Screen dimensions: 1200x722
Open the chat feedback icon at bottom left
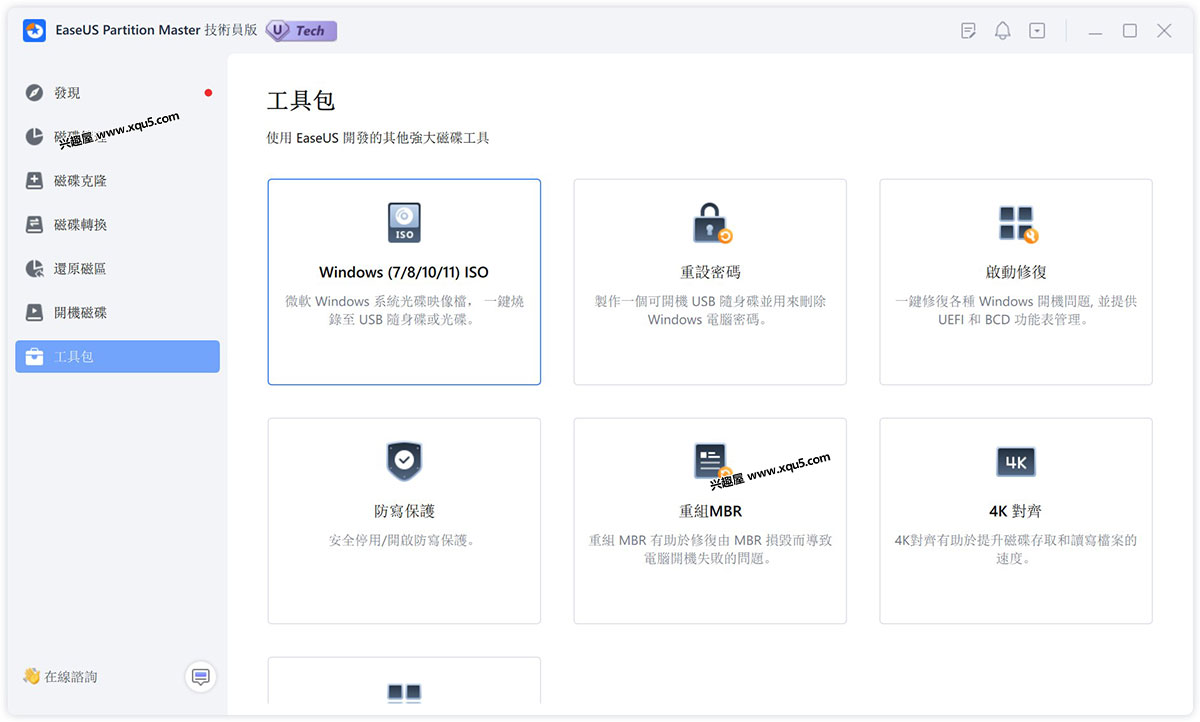tap(200, 677)
